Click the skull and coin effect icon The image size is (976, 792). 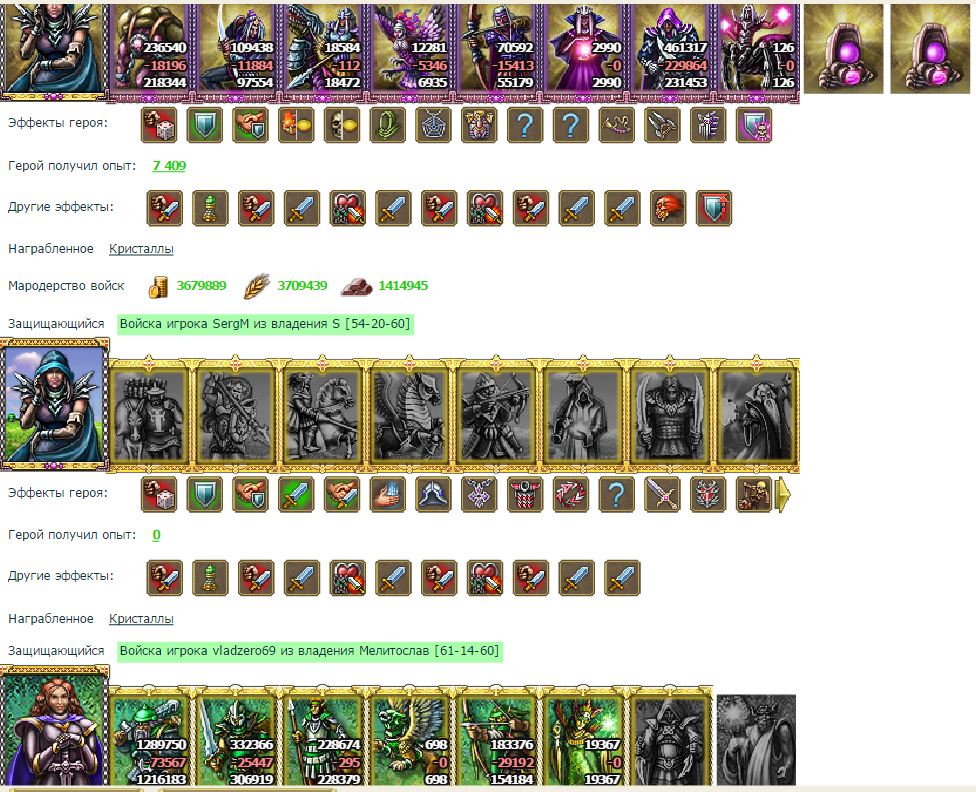[x=342, y=125]
